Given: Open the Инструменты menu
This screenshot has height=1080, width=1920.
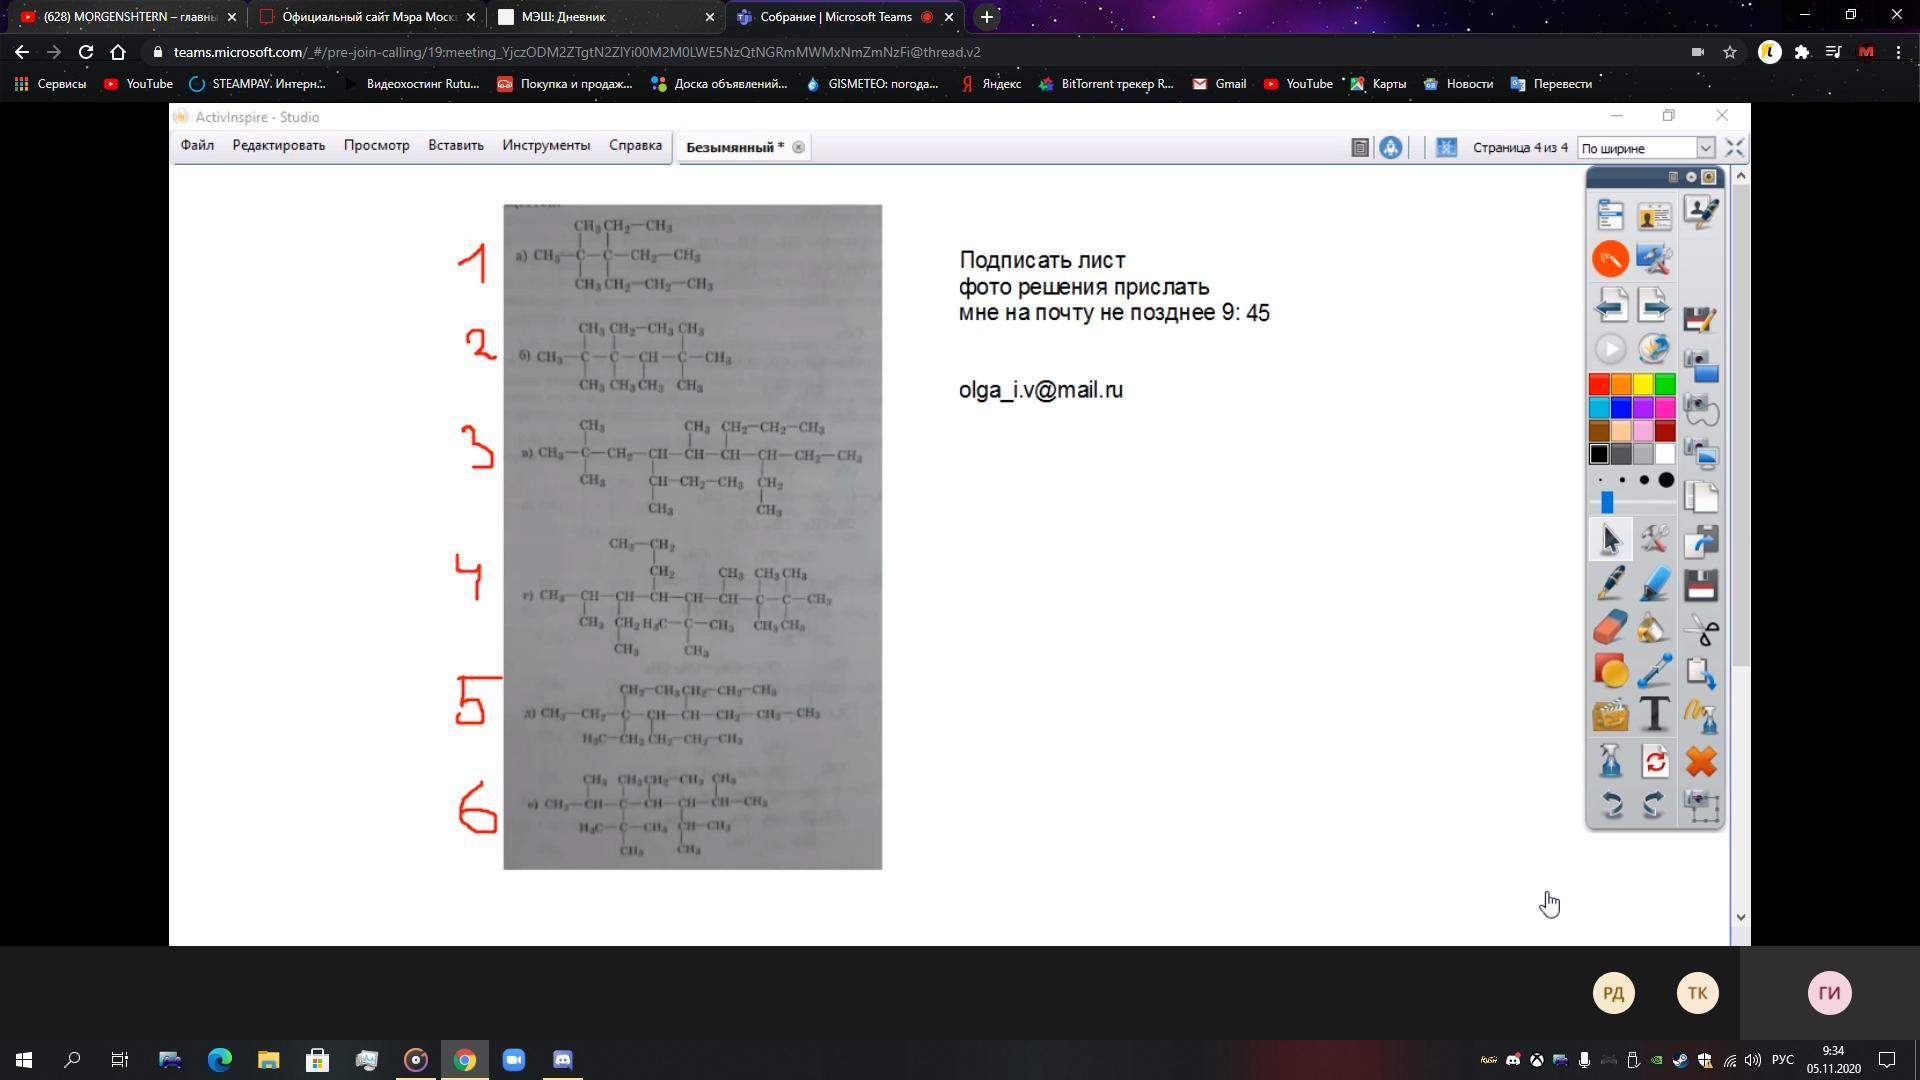Looking at the screenshot, I should point(546,146).
